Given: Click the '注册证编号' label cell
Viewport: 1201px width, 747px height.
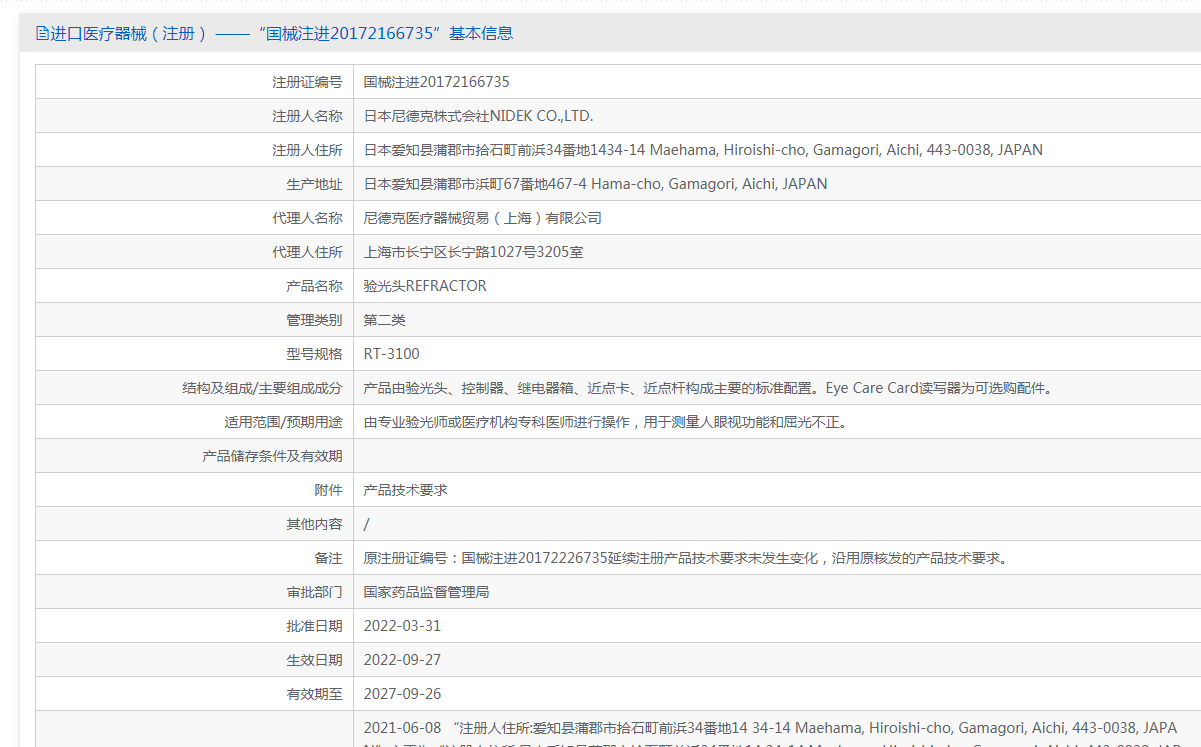Looking at the screenshot, I should (195, 82).
